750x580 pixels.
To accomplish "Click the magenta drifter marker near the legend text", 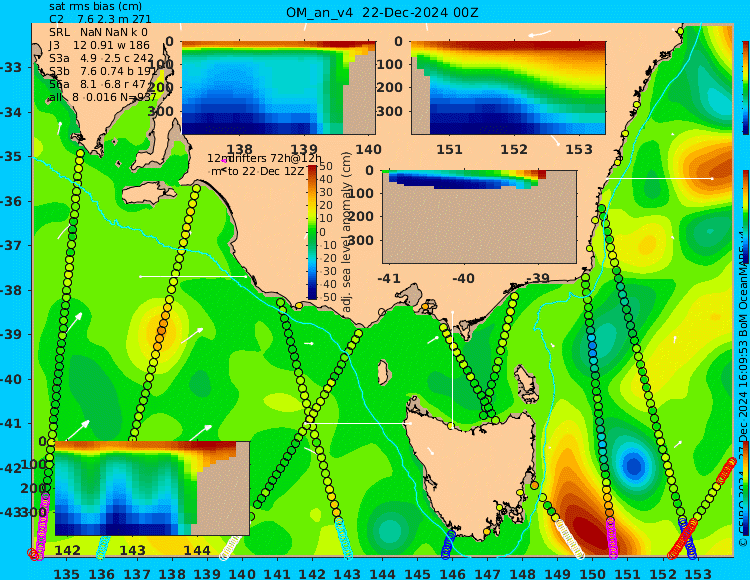I will click(x=224, y=161).
